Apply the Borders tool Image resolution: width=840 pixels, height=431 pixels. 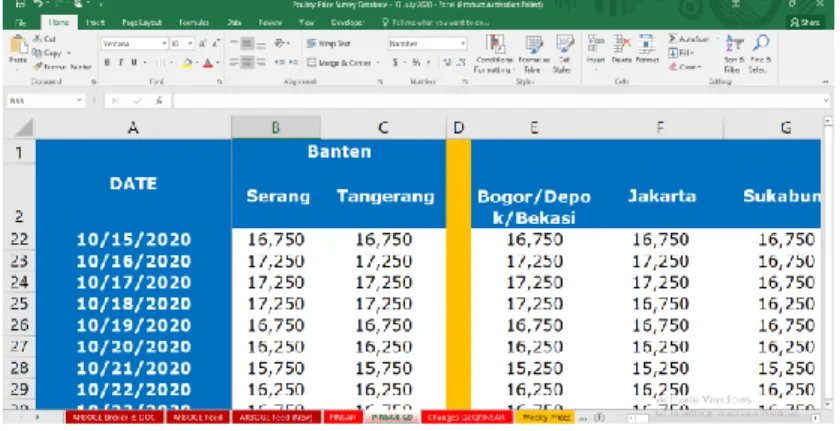point(160,63)
